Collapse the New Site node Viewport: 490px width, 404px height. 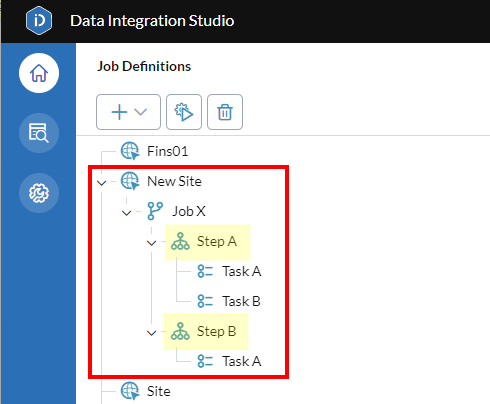point(102,183)
